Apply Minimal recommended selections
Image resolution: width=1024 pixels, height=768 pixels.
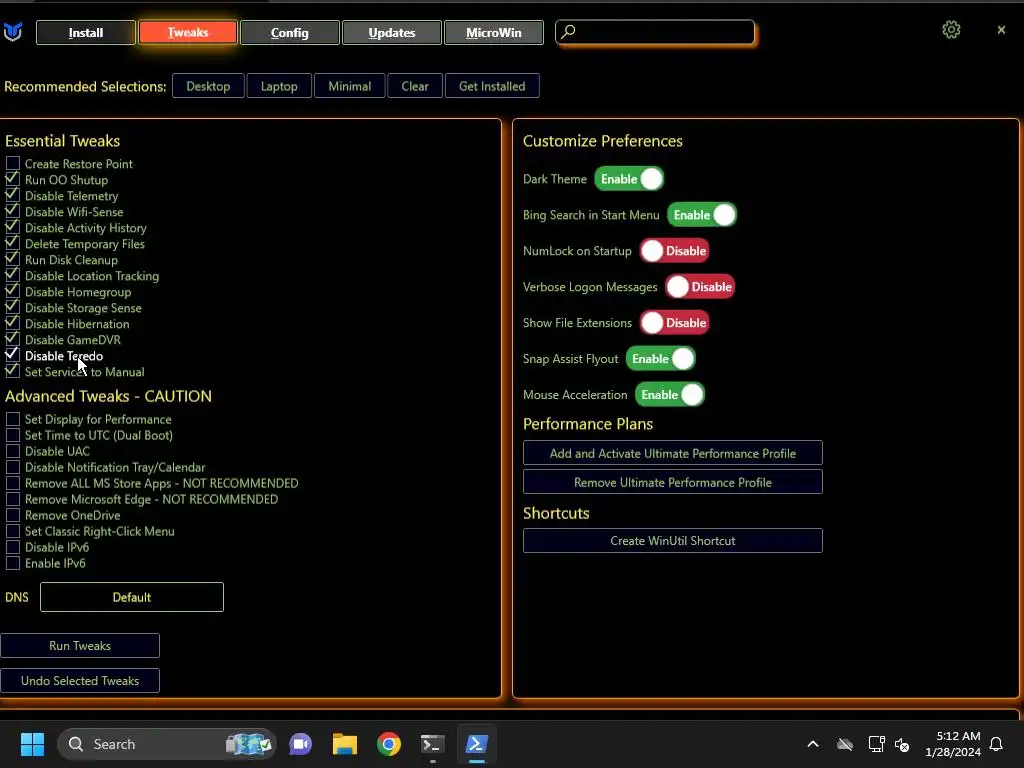coord(349,86)
